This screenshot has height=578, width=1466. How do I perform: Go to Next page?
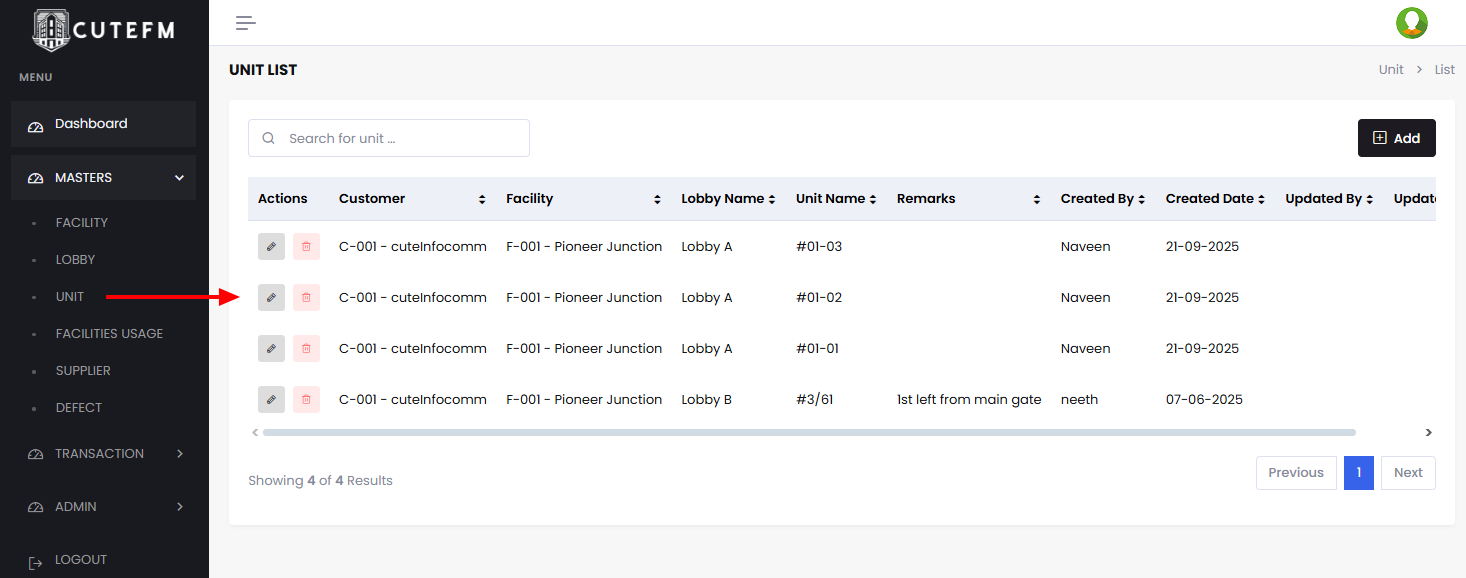coord(1407,473)
